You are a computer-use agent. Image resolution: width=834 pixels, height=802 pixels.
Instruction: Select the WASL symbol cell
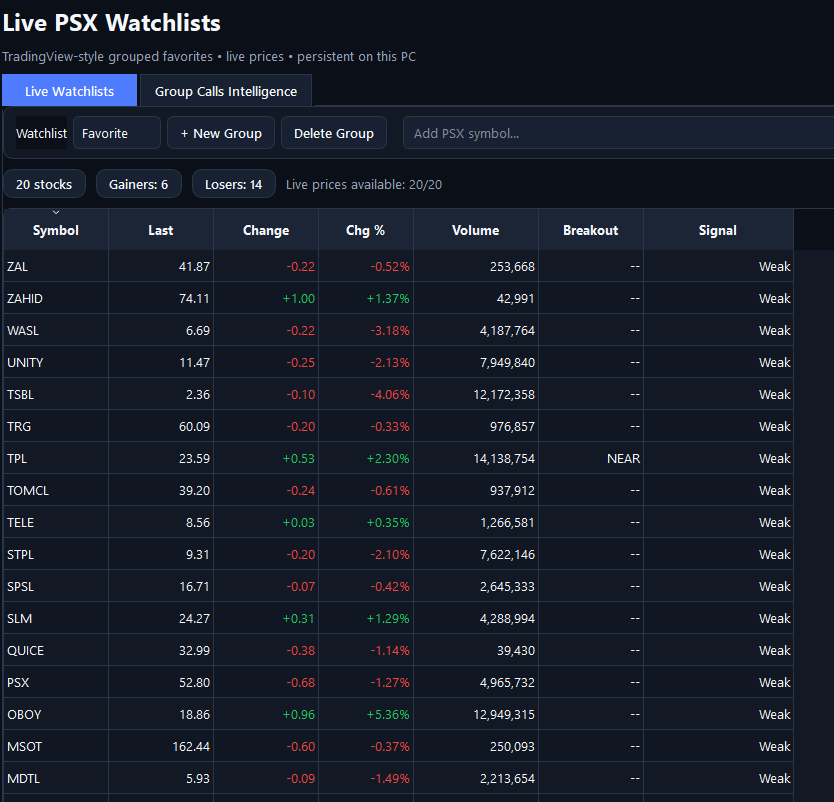pyautogui.click(x=56, y=330)
